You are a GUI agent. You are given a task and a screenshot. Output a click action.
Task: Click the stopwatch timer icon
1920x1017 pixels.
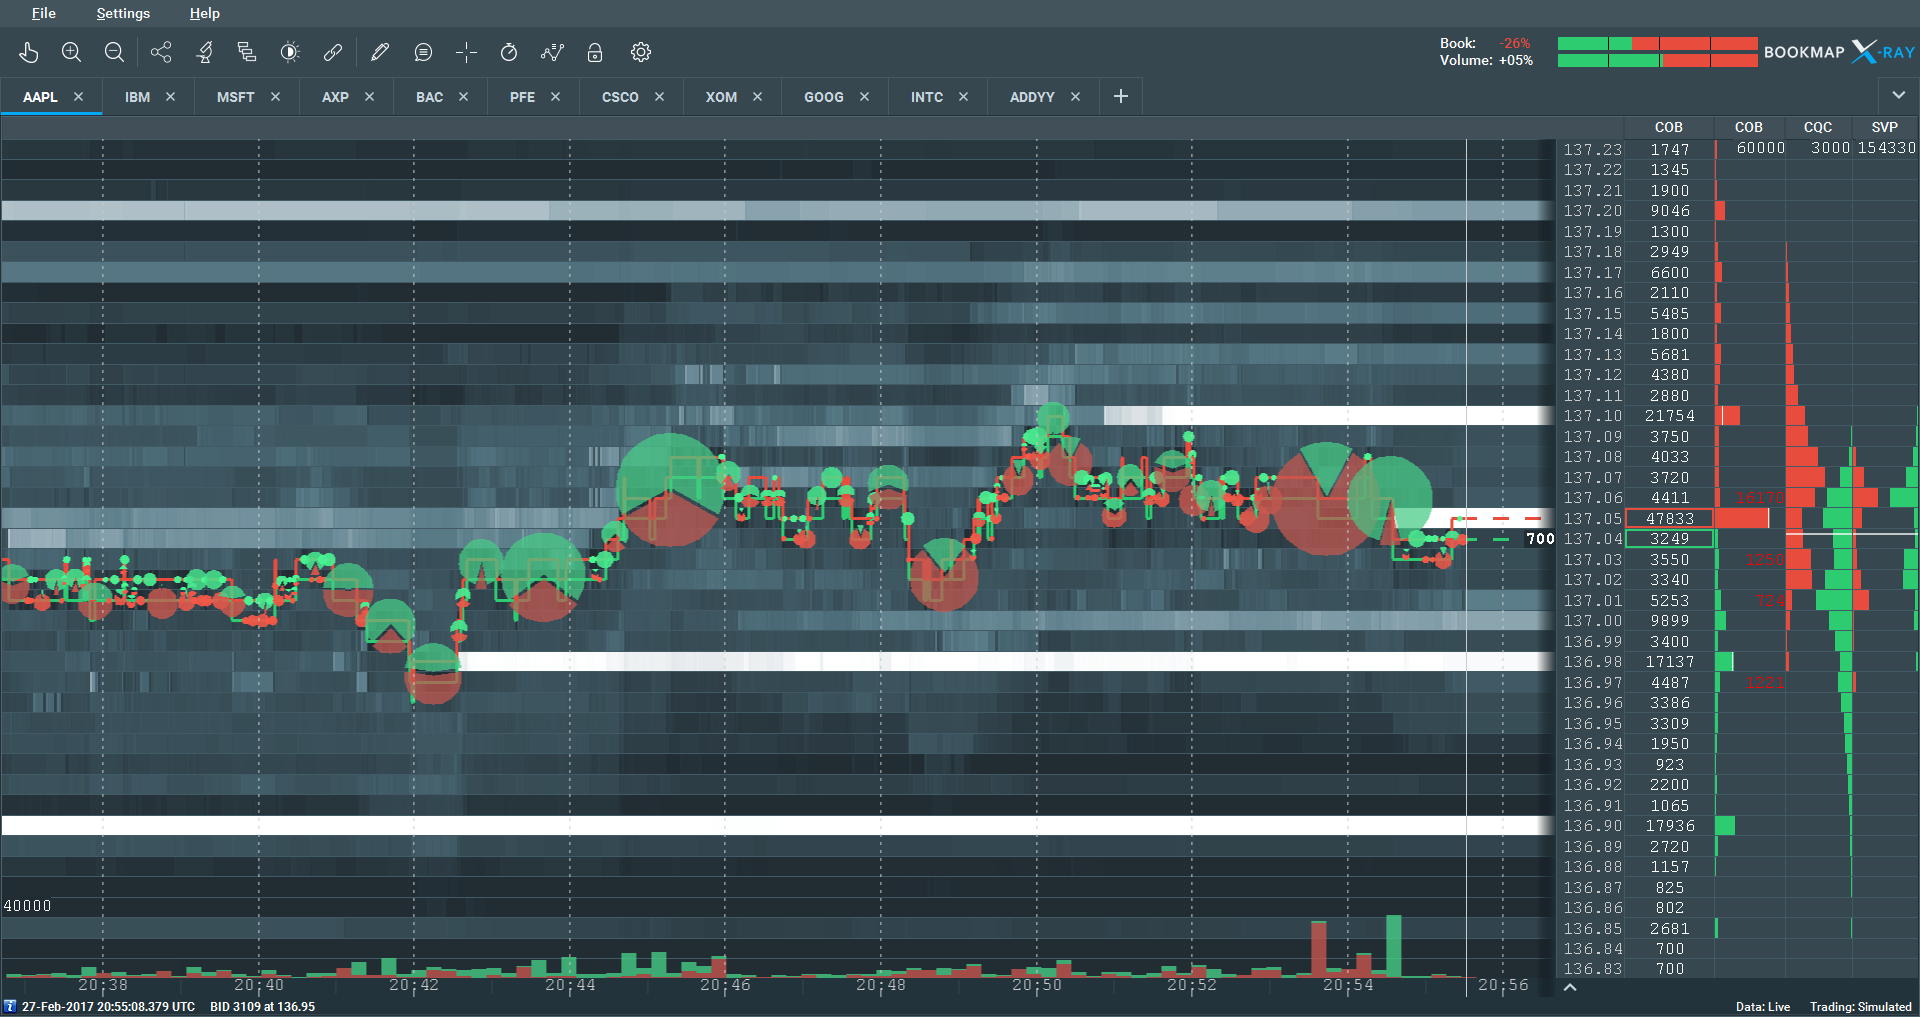coord(509,52)
